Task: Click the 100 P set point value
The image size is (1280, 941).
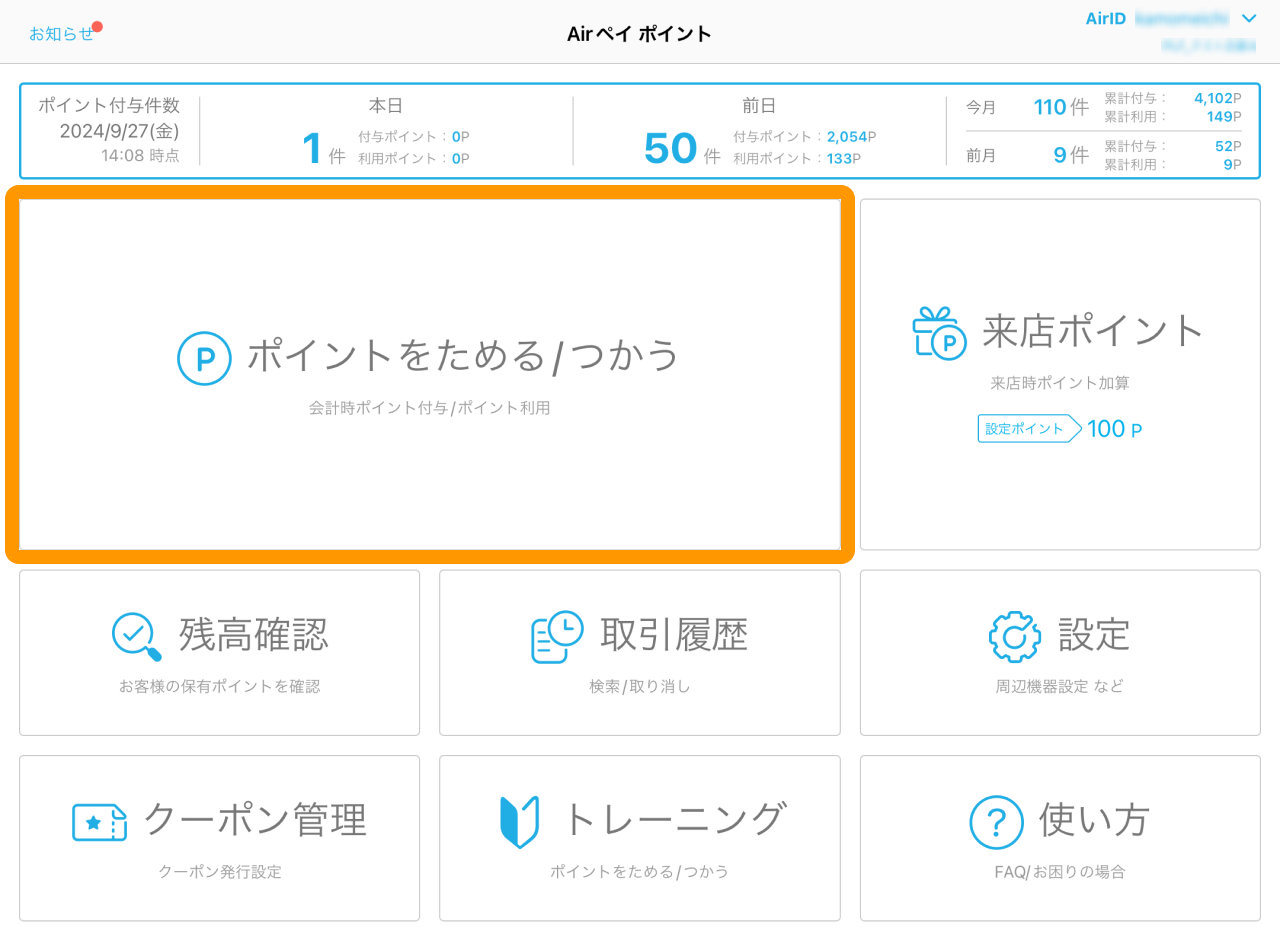Action: (x=1114, y=430)
